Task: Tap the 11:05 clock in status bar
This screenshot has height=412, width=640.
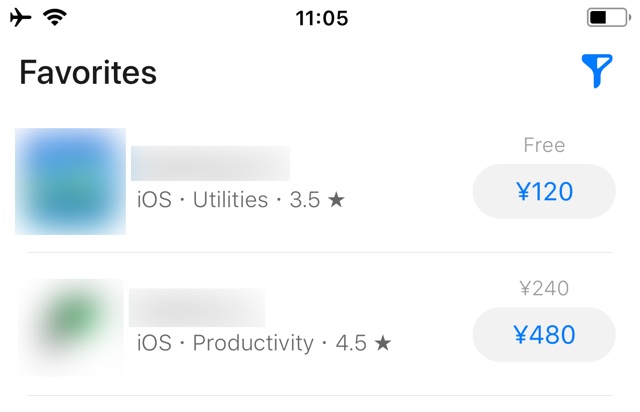Action: click(x=322, y=18)
